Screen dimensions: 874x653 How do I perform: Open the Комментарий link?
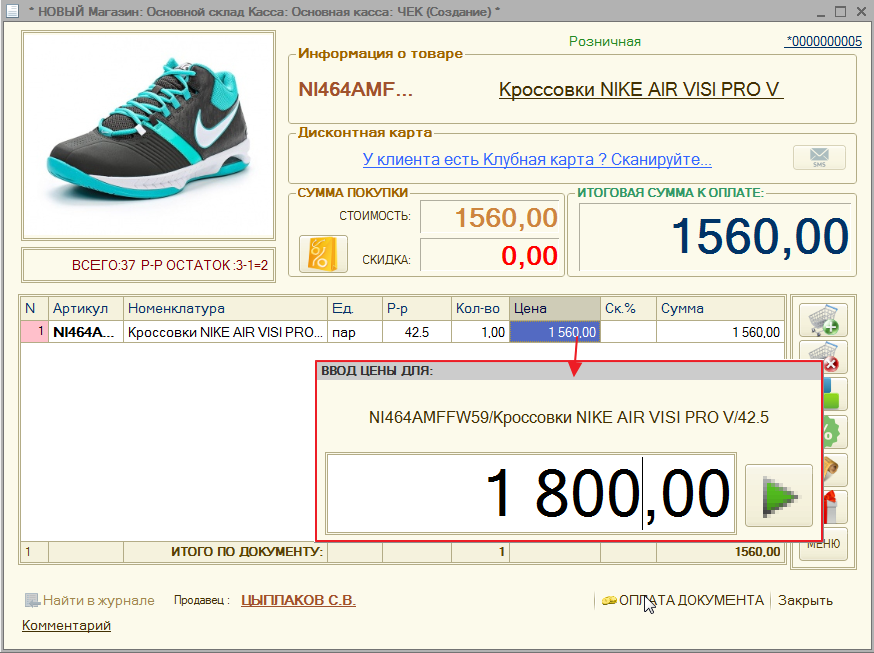[66, 625]
